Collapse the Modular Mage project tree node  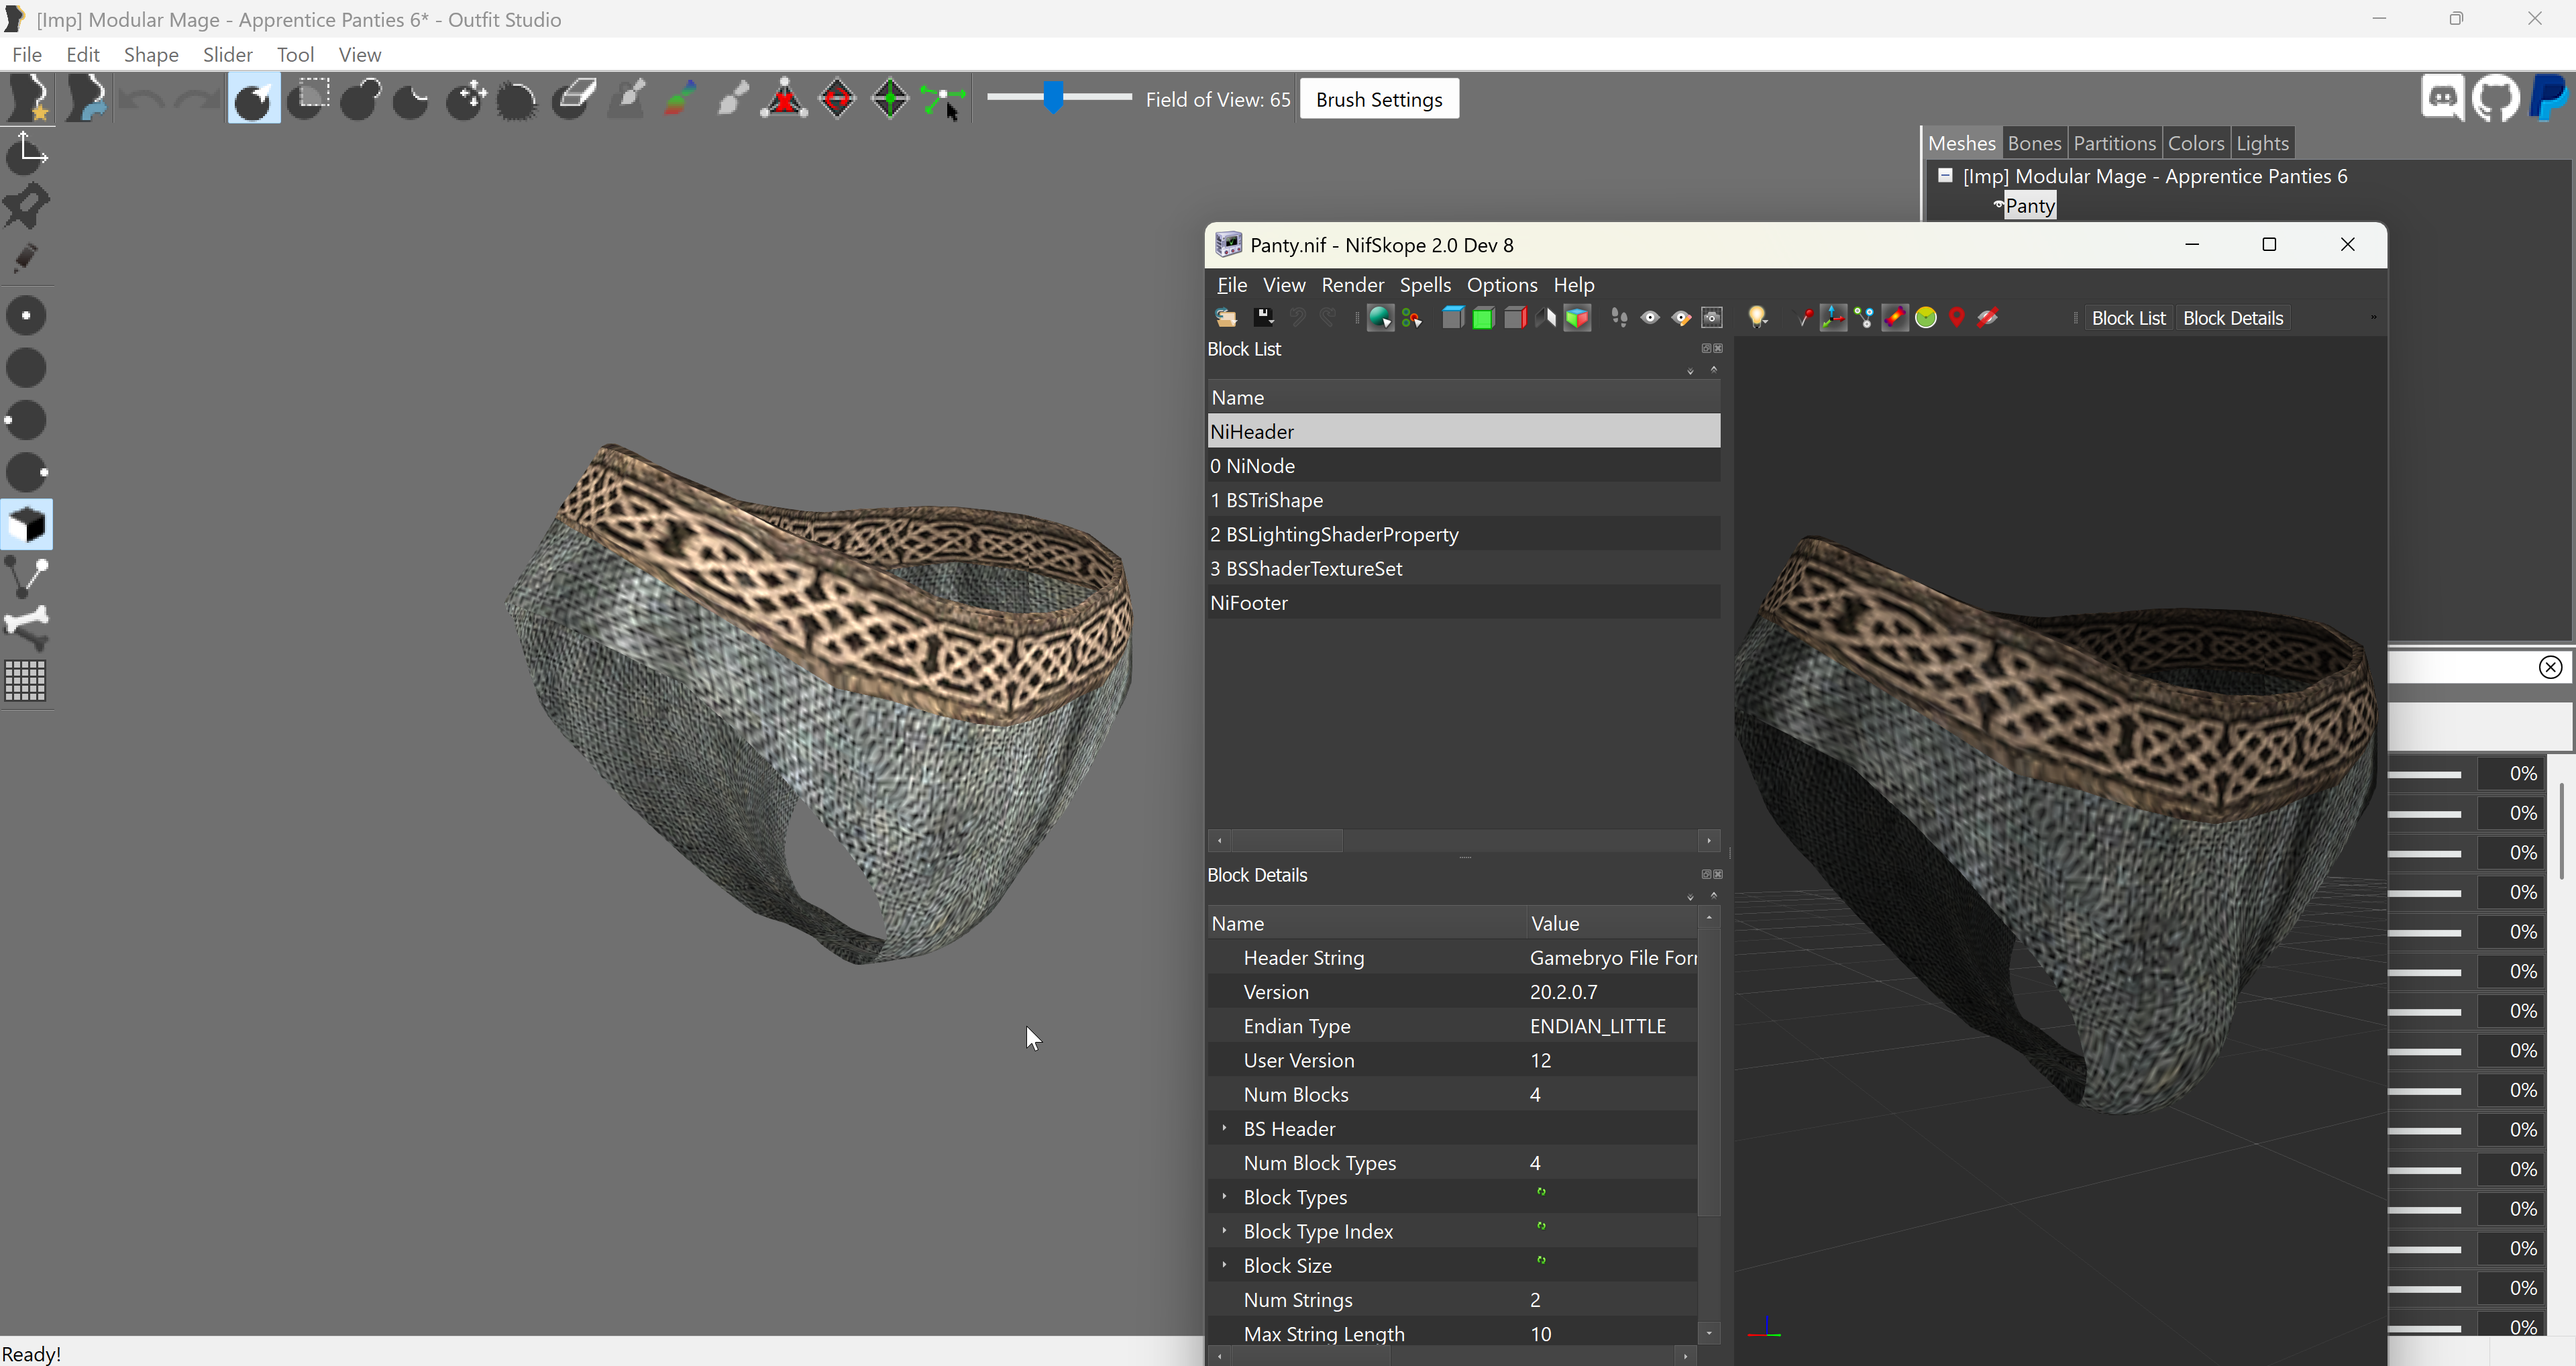pos(1946,176)
